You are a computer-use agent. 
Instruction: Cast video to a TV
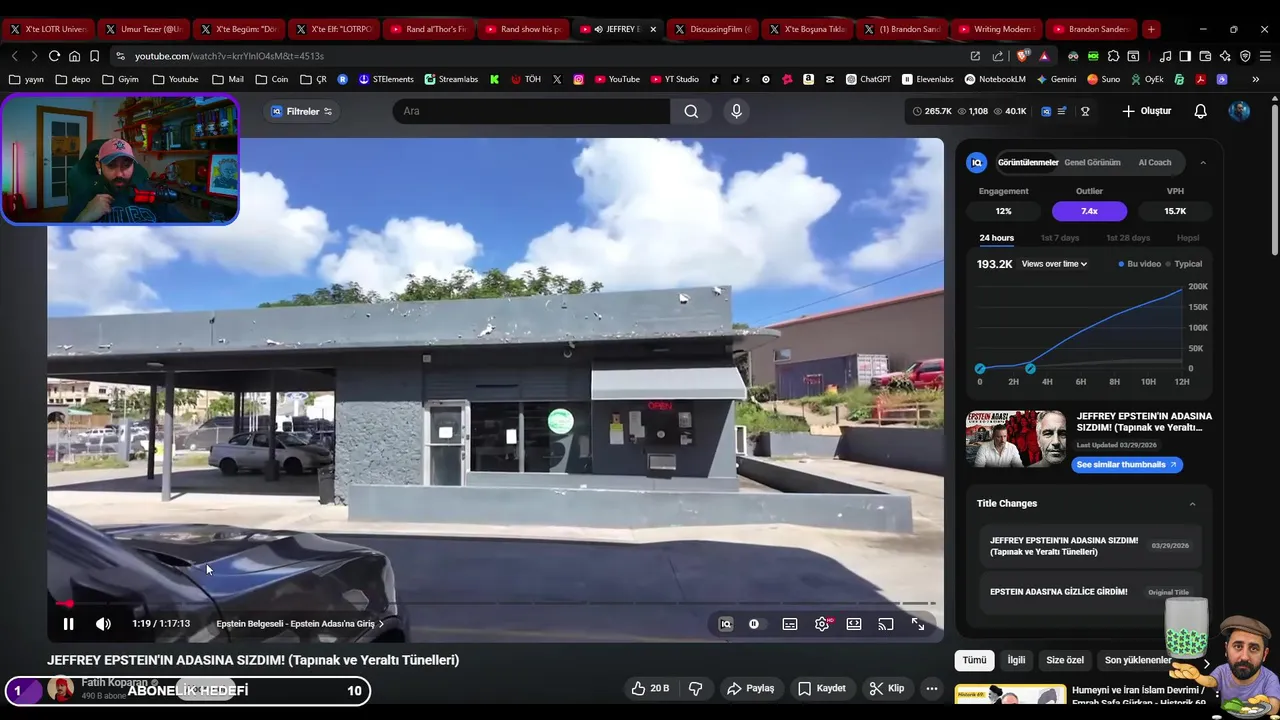[x=886, y=624]
